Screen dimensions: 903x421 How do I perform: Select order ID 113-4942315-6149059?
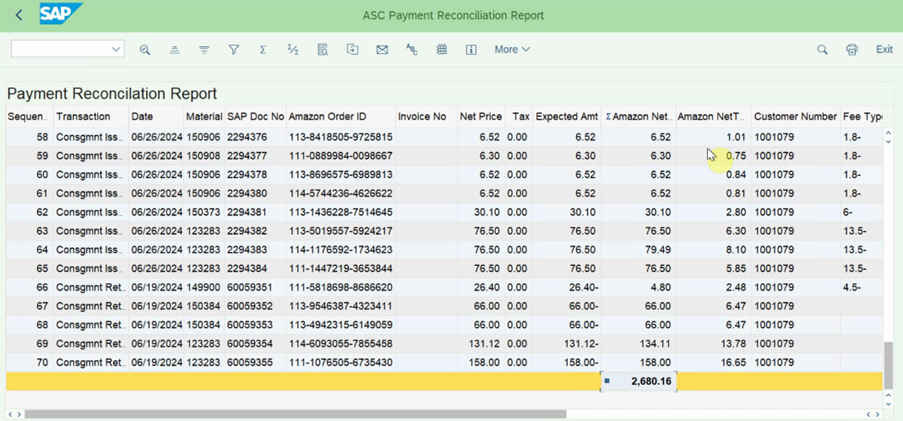coord(340,325)
